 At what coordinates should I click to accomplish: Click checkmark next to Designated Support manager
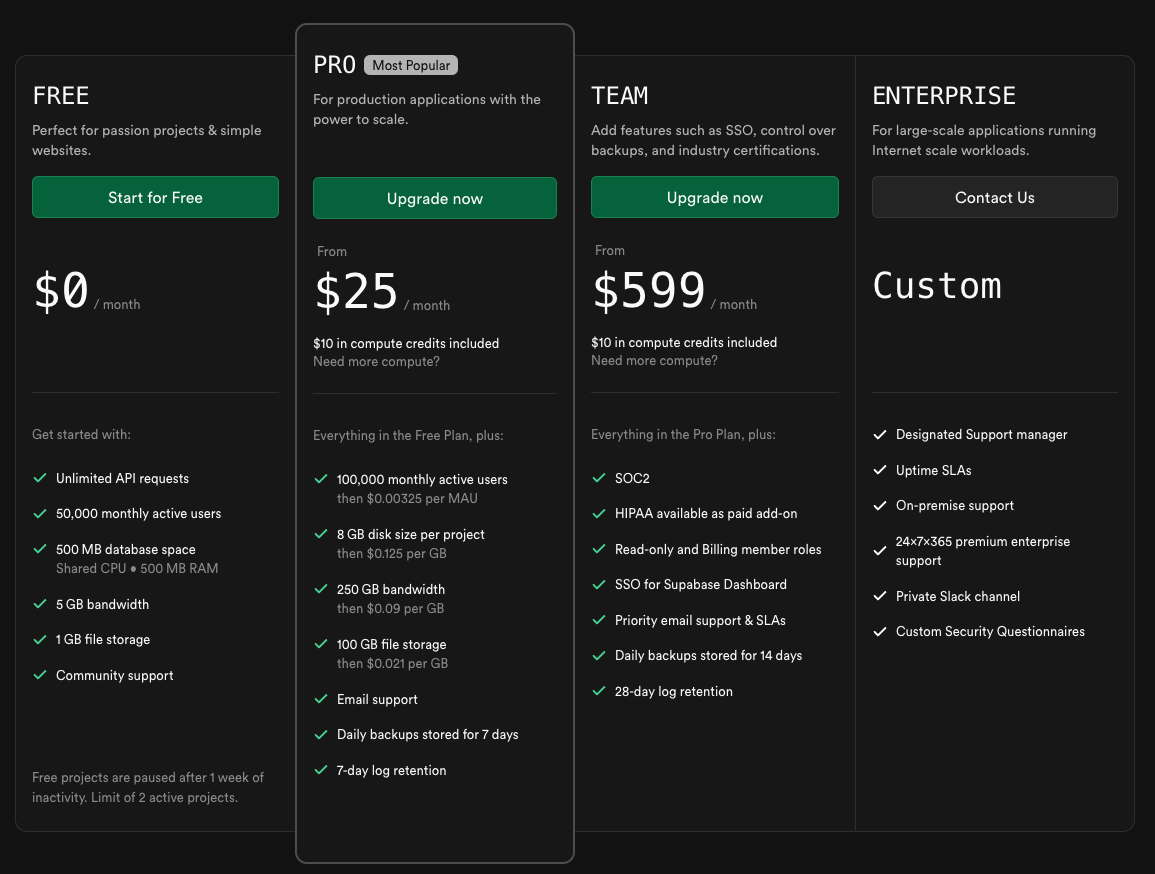tap(880, 435)
